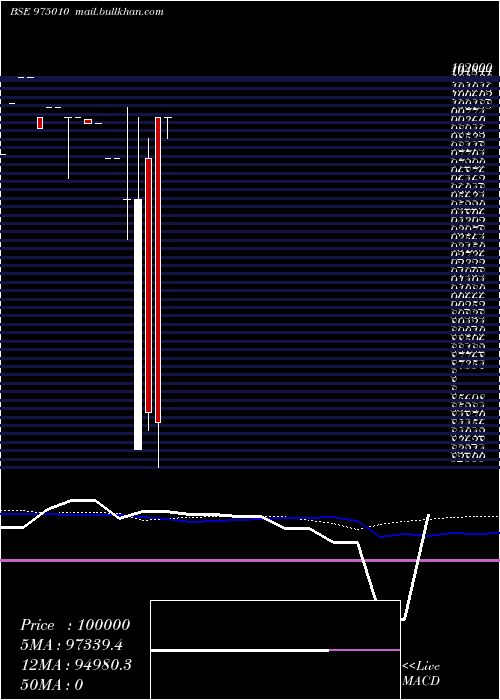Click the tallest red candlestick body
Viewport: 500px width, 700px height.
tap(158, 270)
